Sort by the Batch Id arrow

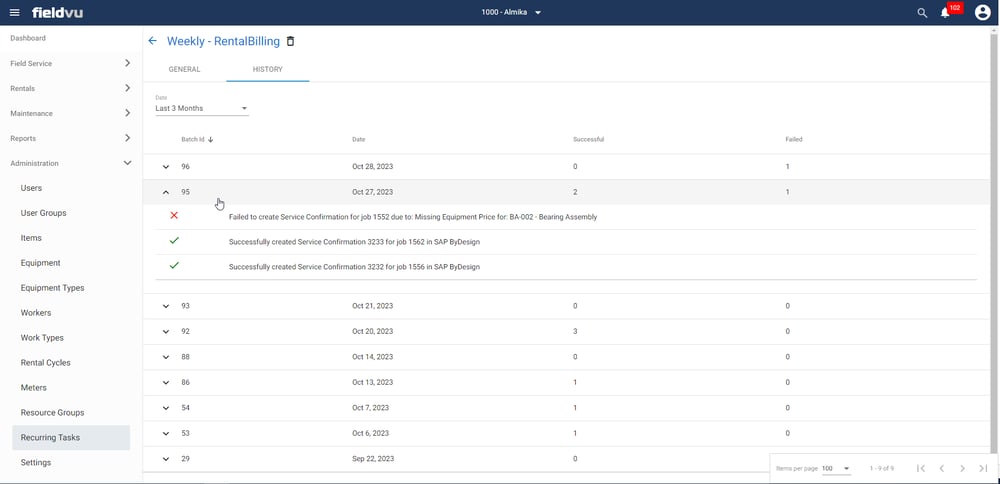coord(210,140)
